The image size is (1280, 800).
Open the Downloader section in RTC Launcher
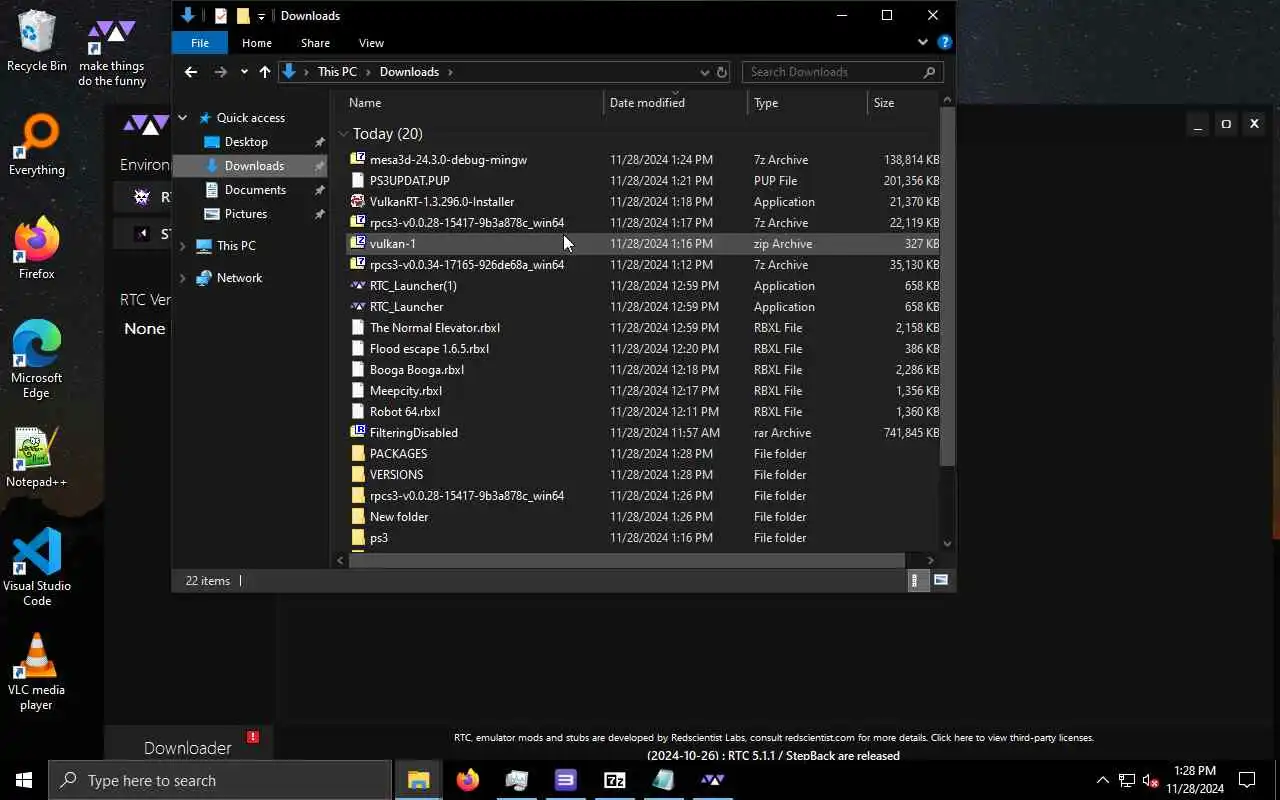point(188,748)
